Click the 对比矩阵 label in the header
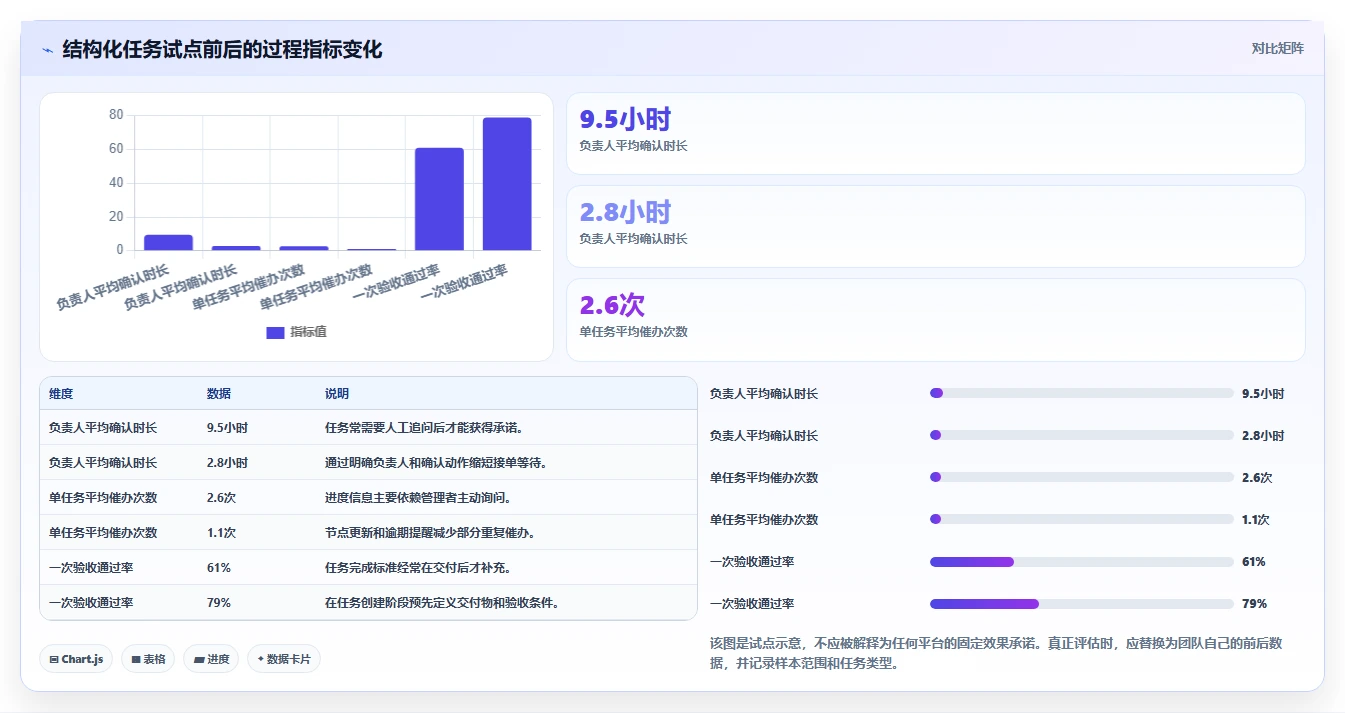 point(1277,49)
